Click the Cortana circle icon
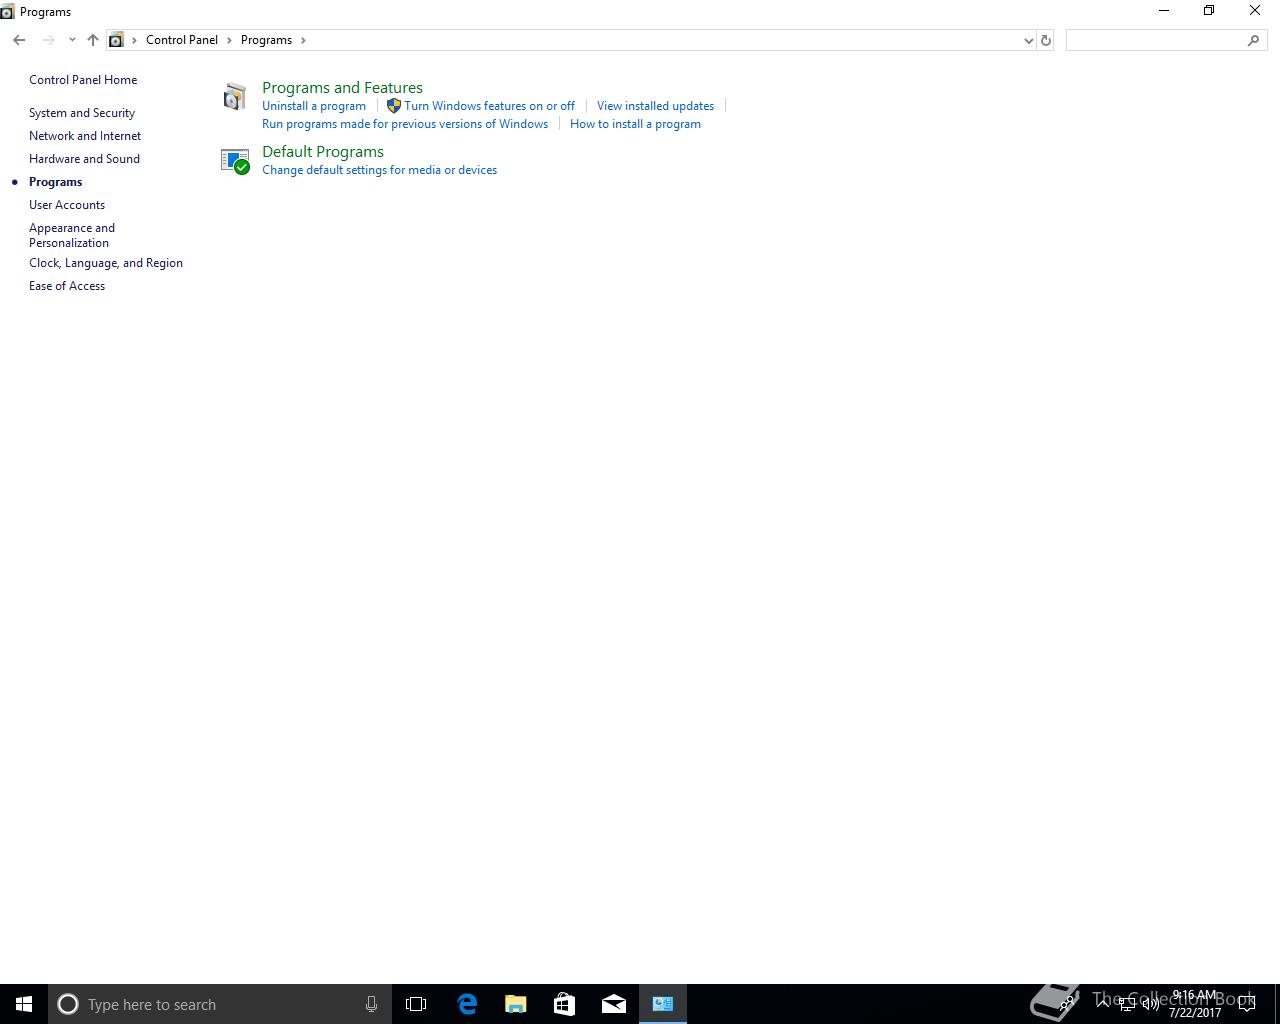Screen dimensions: 1280x1024 click(68, 1004)
